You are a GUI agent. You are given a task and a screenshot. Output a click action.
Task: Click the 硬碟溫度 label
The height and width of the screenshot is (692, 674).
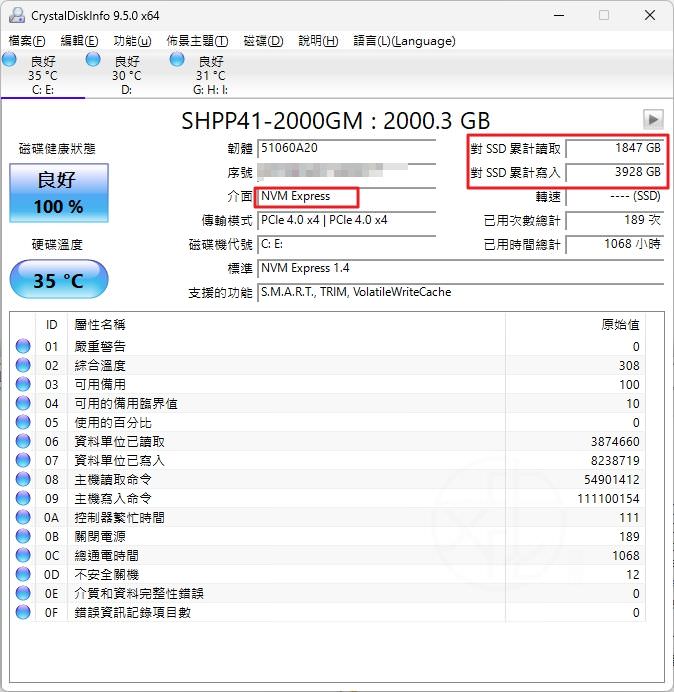click(x=57, y=244)
